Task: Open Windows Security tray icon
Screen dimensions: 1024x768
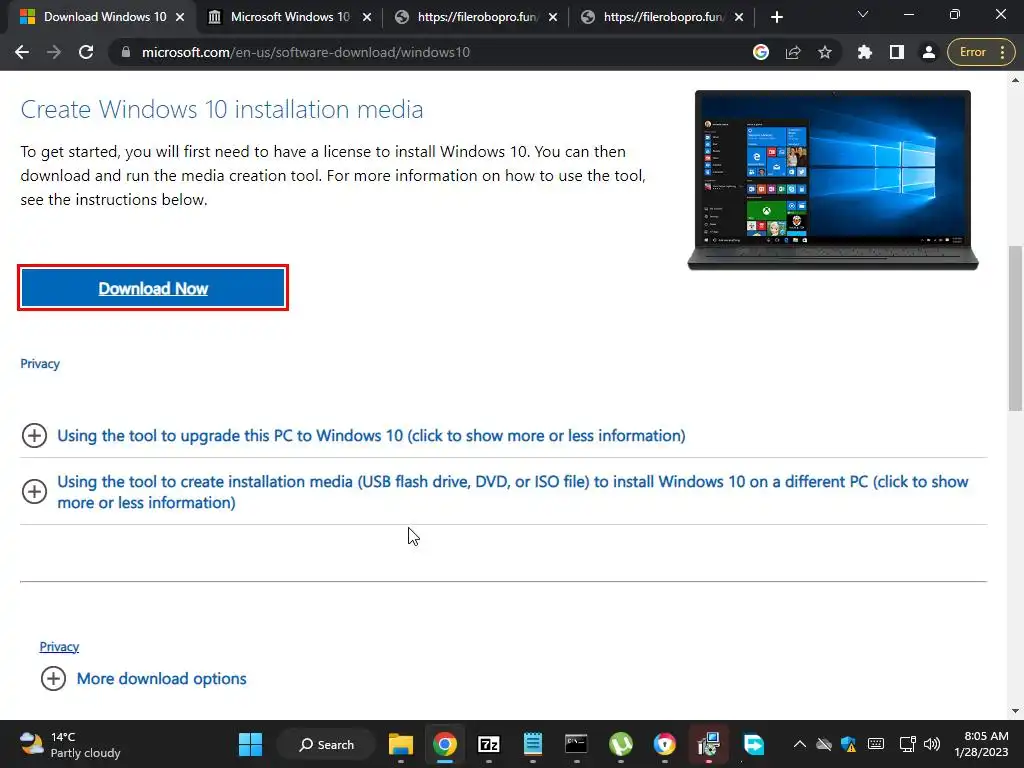Action: pos(848,744)
